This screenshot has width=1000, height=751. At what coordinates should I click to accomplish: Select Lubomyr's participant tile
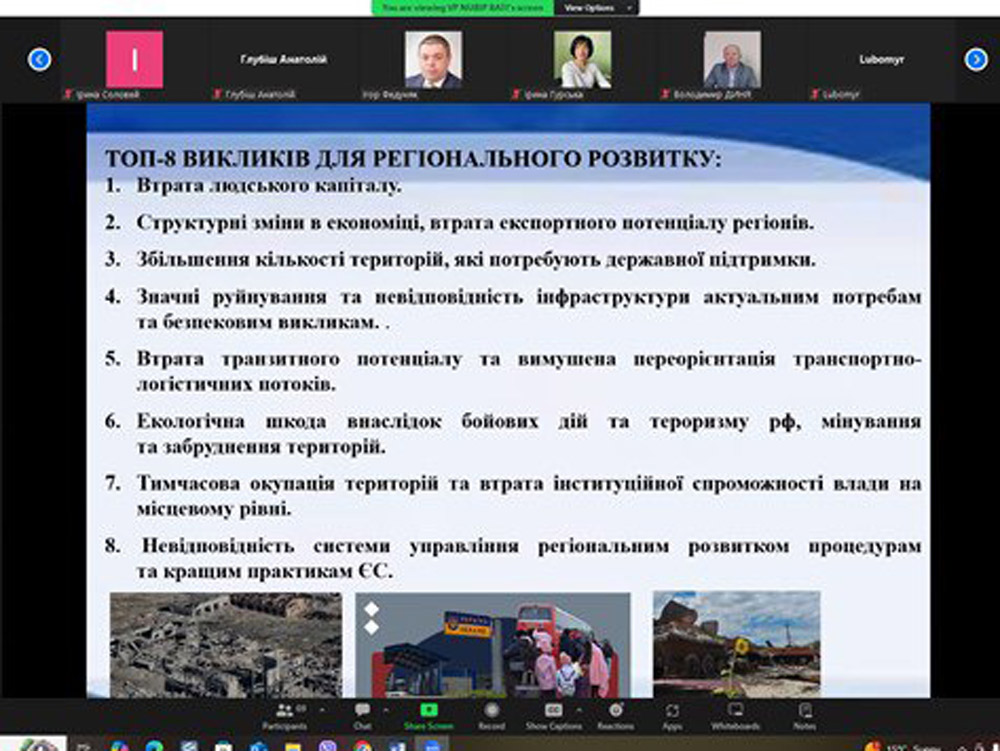click(x=881, y=60)
